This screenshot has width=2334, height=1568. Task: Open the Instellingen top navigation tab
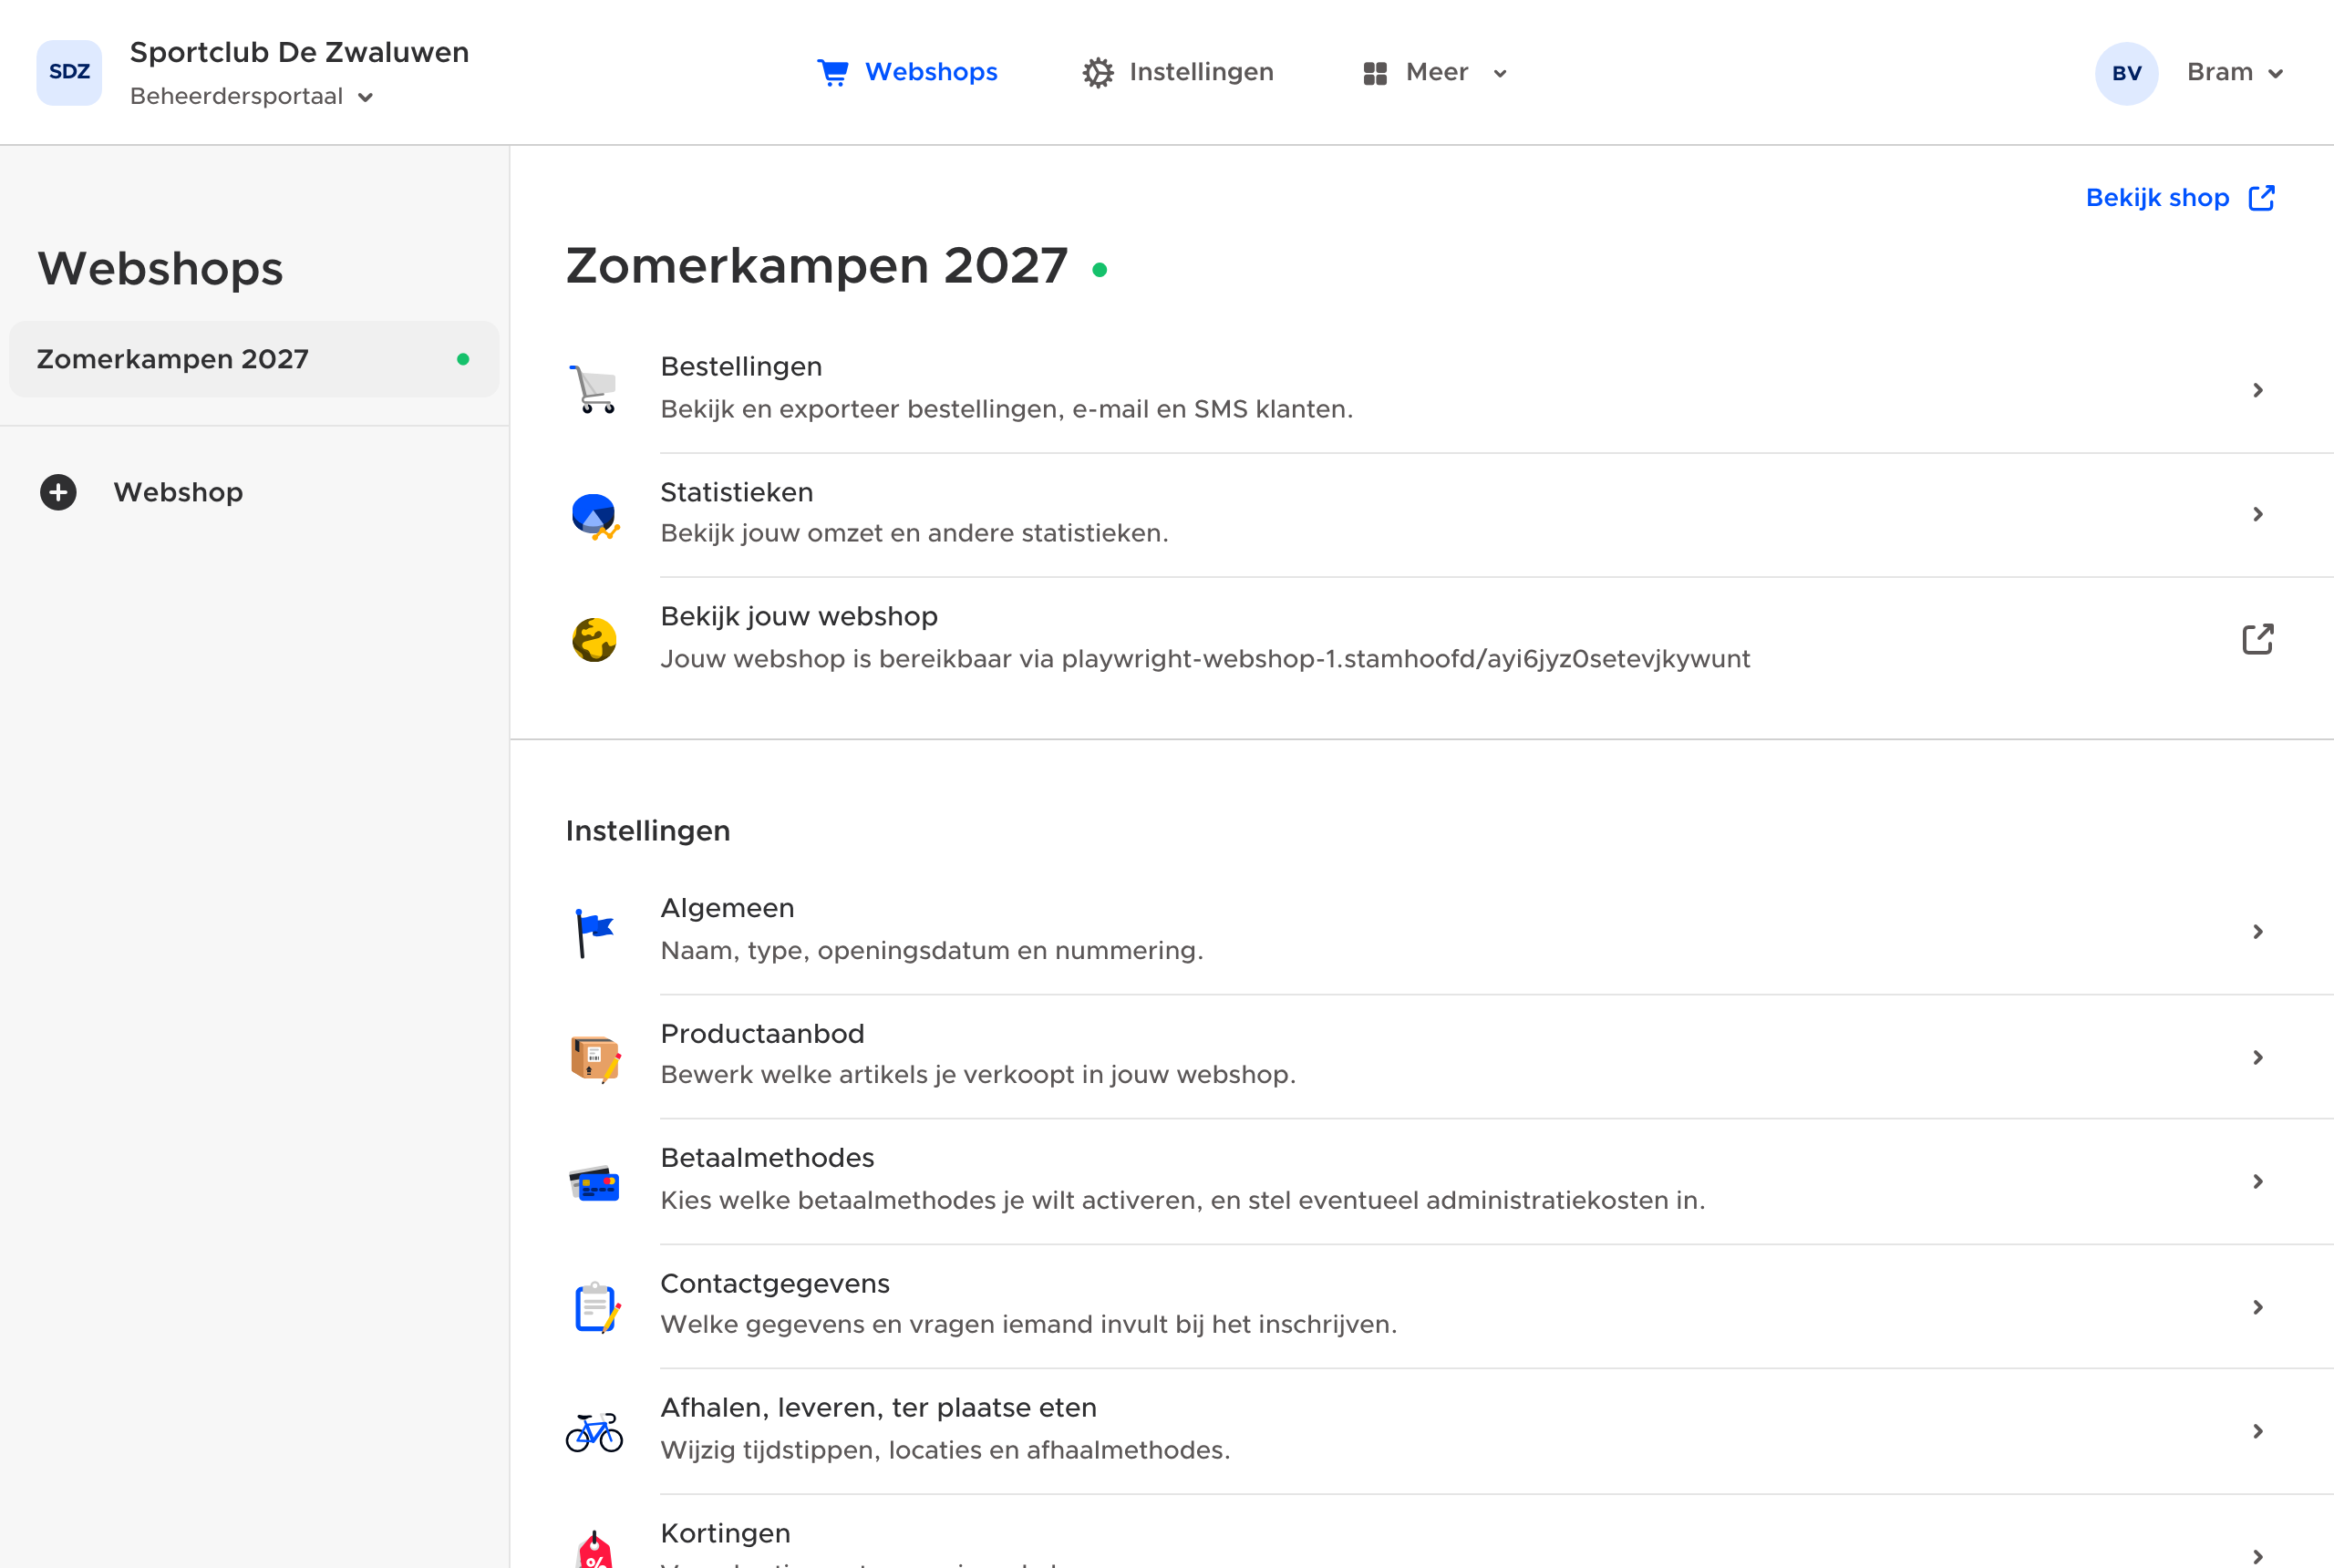[x=1177, y=72]
